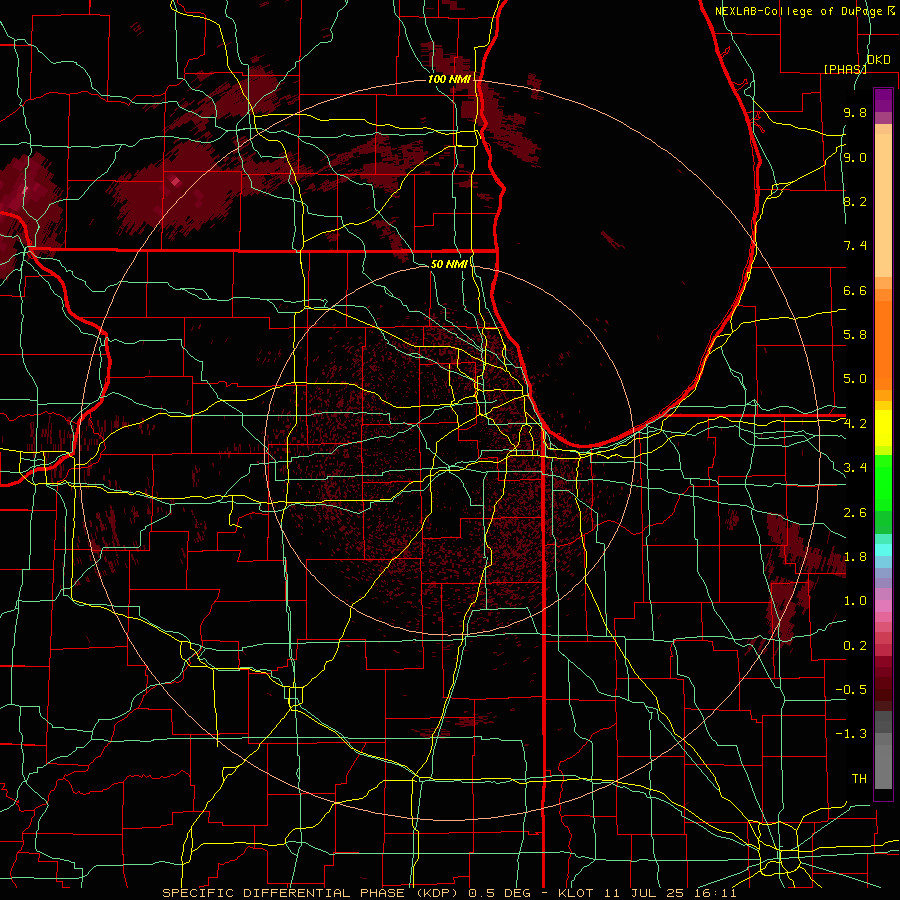900x900 pixels.
Task: Click the 2.6 scale value label
Action: pyautogui.click(x=855, y=513)
